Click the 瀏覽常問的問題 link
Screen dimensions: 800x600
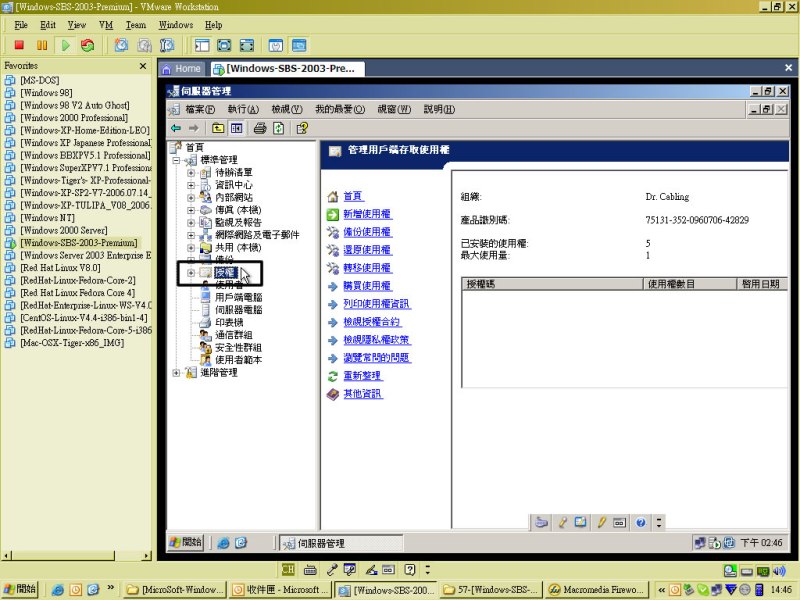[377, 358]
